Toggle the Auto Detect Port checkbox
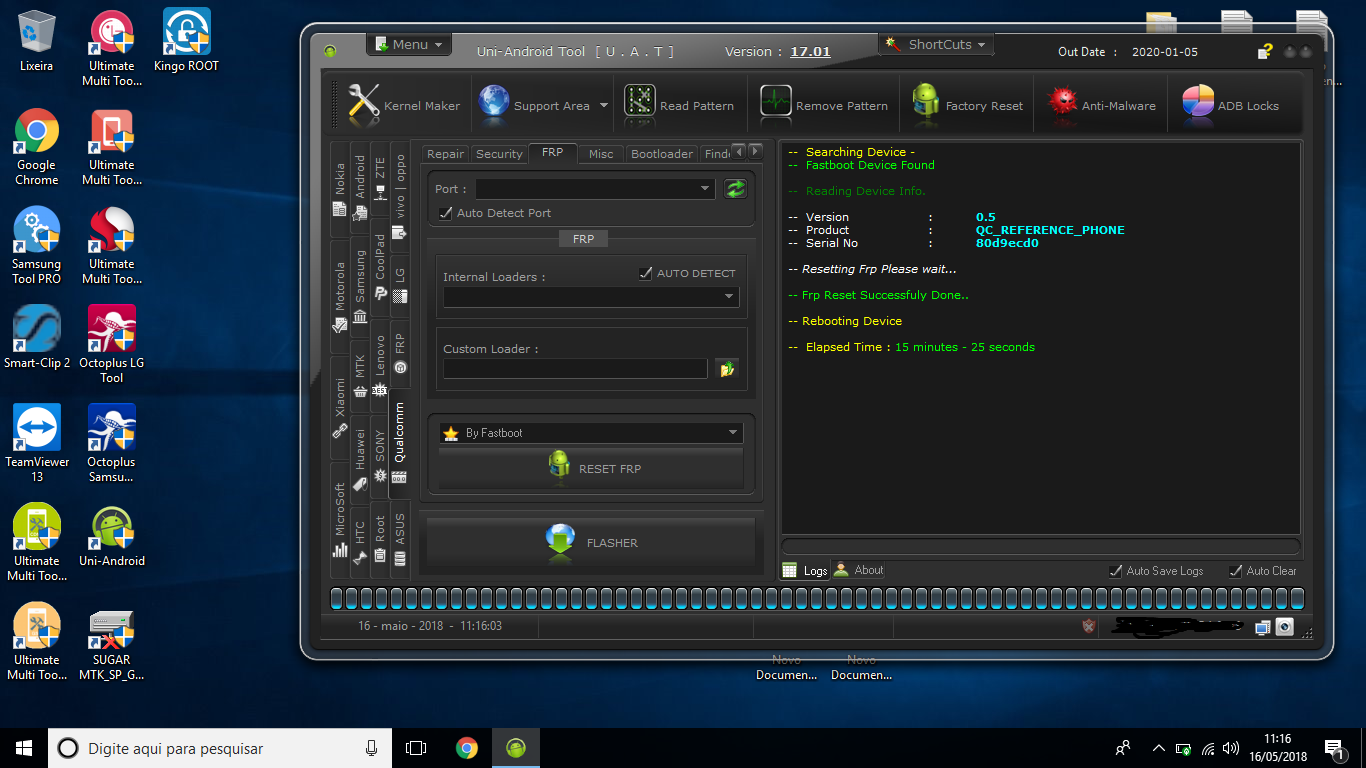 [446, 213]
